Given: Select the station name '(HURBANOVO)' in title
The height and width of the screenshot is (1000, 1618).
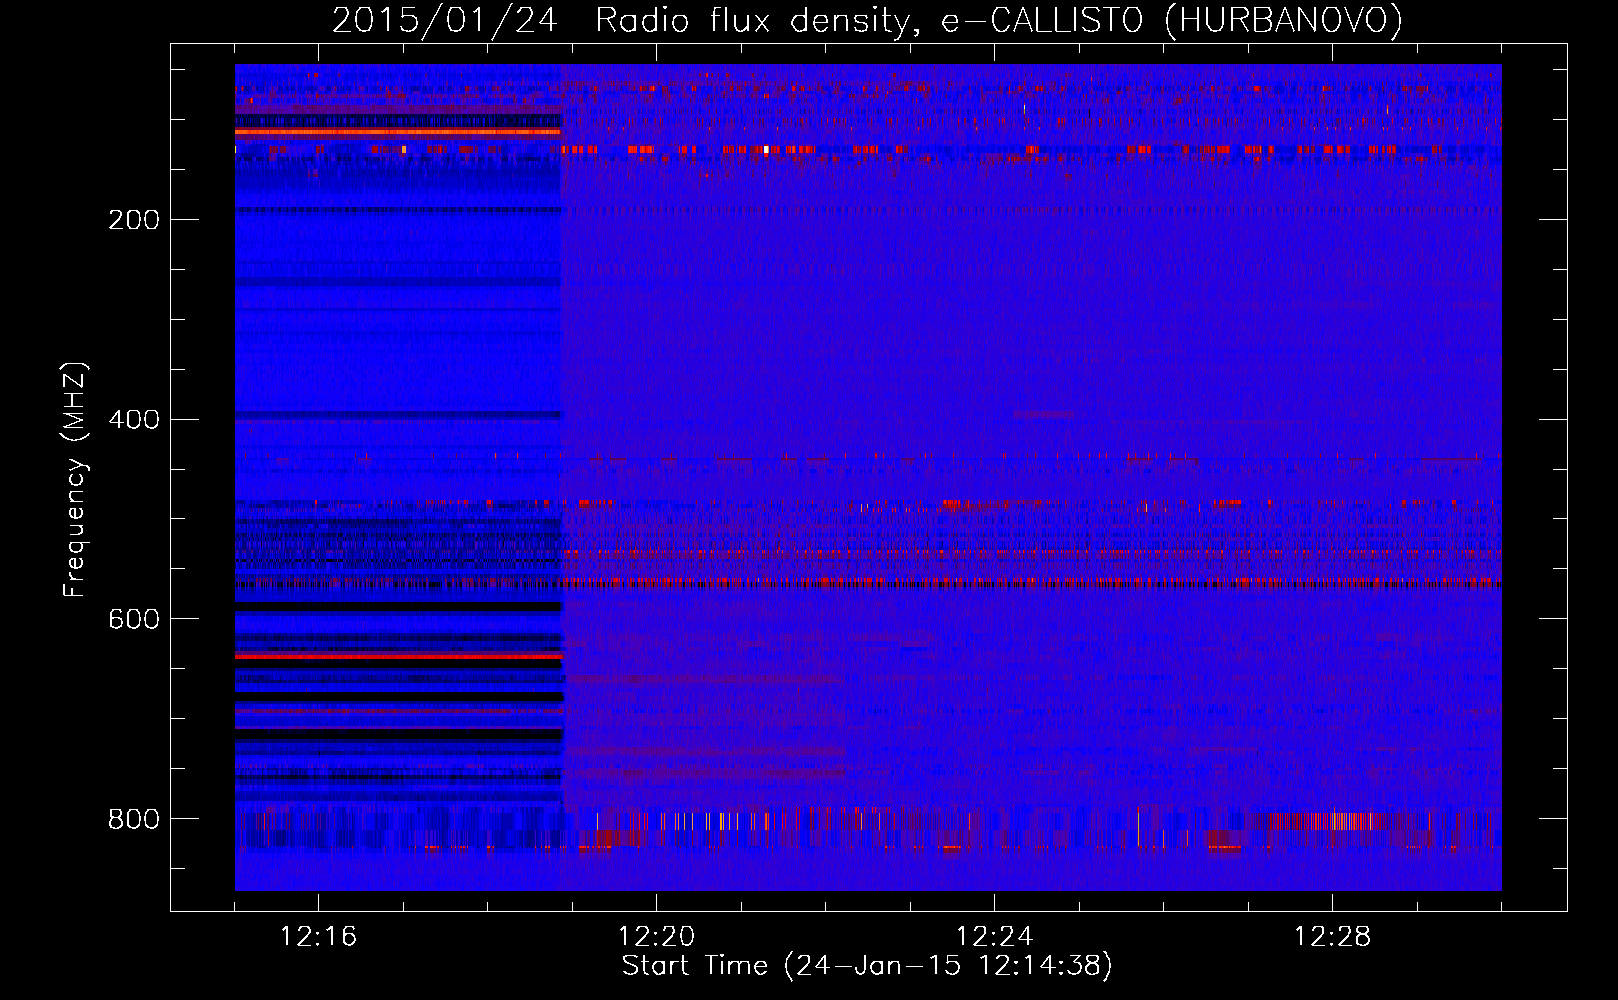Looking at the screenshot, I should tap(1283, 20).
